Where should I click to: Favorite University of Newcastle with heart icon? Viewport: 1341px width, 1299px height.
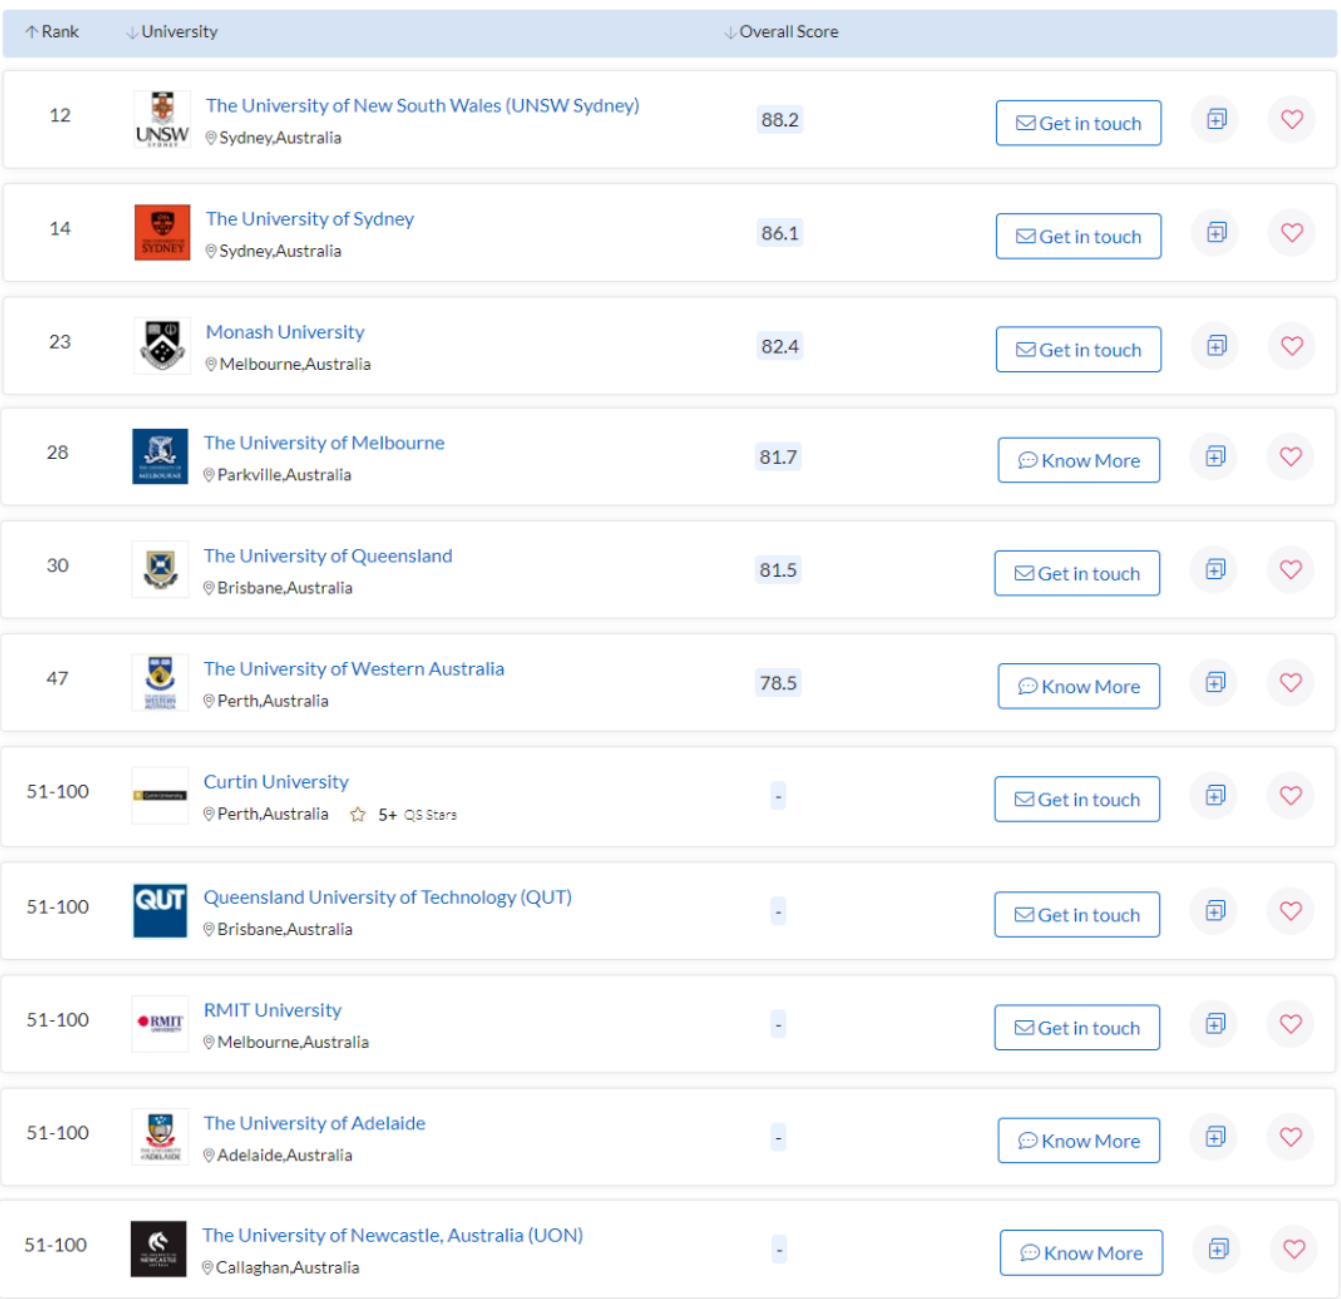click(x=1293, y=1249)
